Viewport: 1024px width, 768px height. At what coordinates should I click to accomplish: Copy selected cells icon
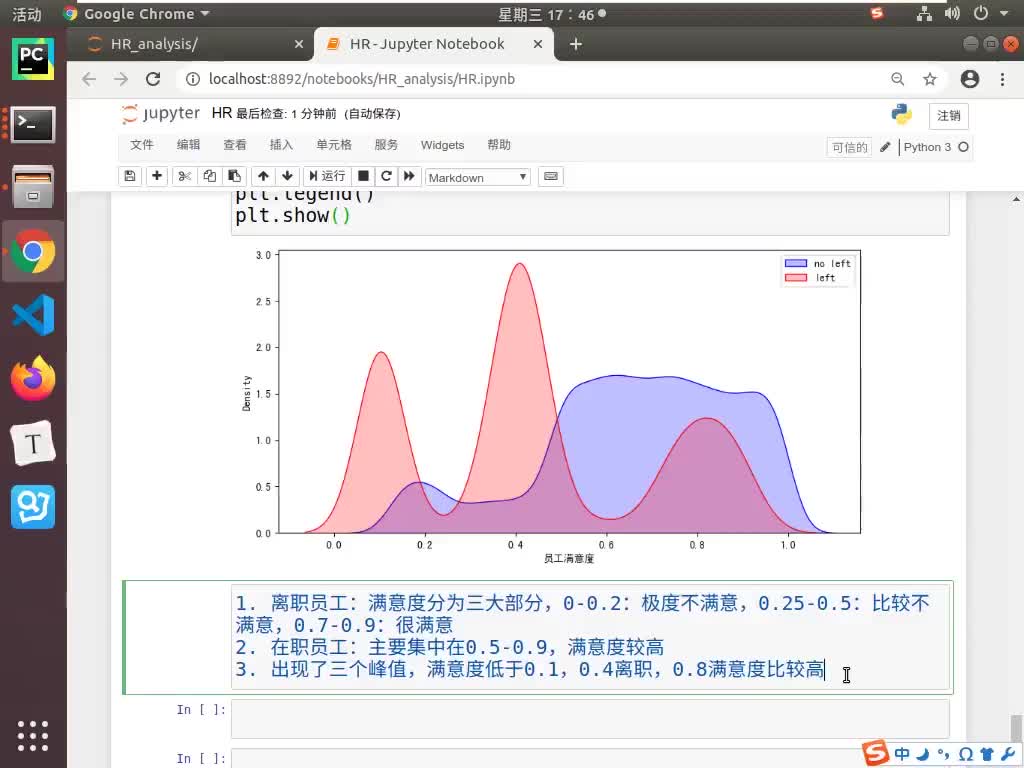point(210,176)
